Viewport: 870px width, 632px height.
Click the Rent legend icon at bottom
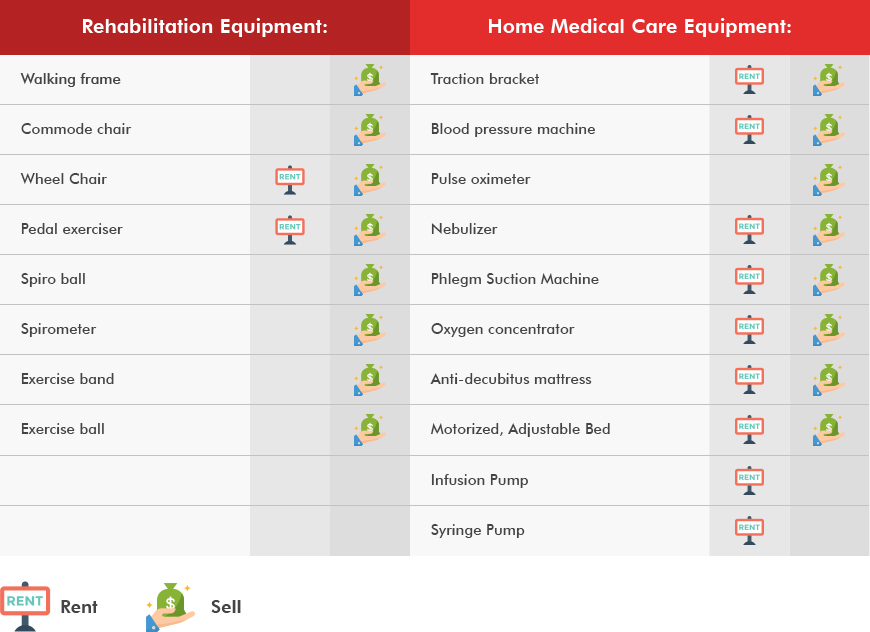pos(25,606)
